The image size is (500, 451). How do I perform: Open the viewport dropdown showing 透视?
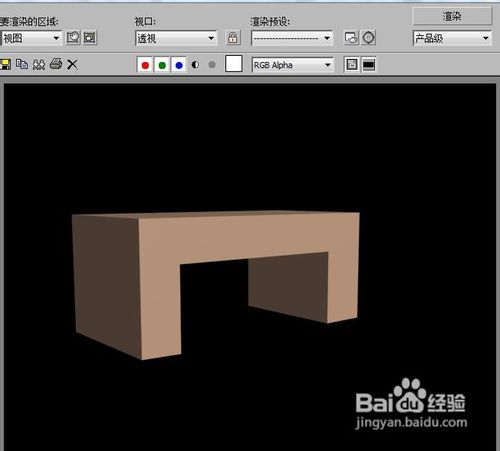tap(176, 38)
